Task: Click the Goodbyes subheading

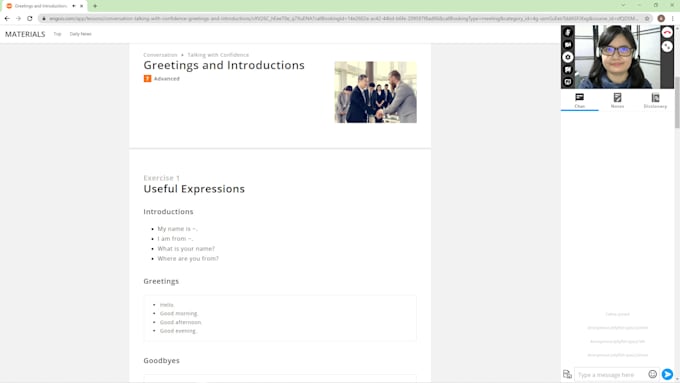Action: click(x=161, y=360)
